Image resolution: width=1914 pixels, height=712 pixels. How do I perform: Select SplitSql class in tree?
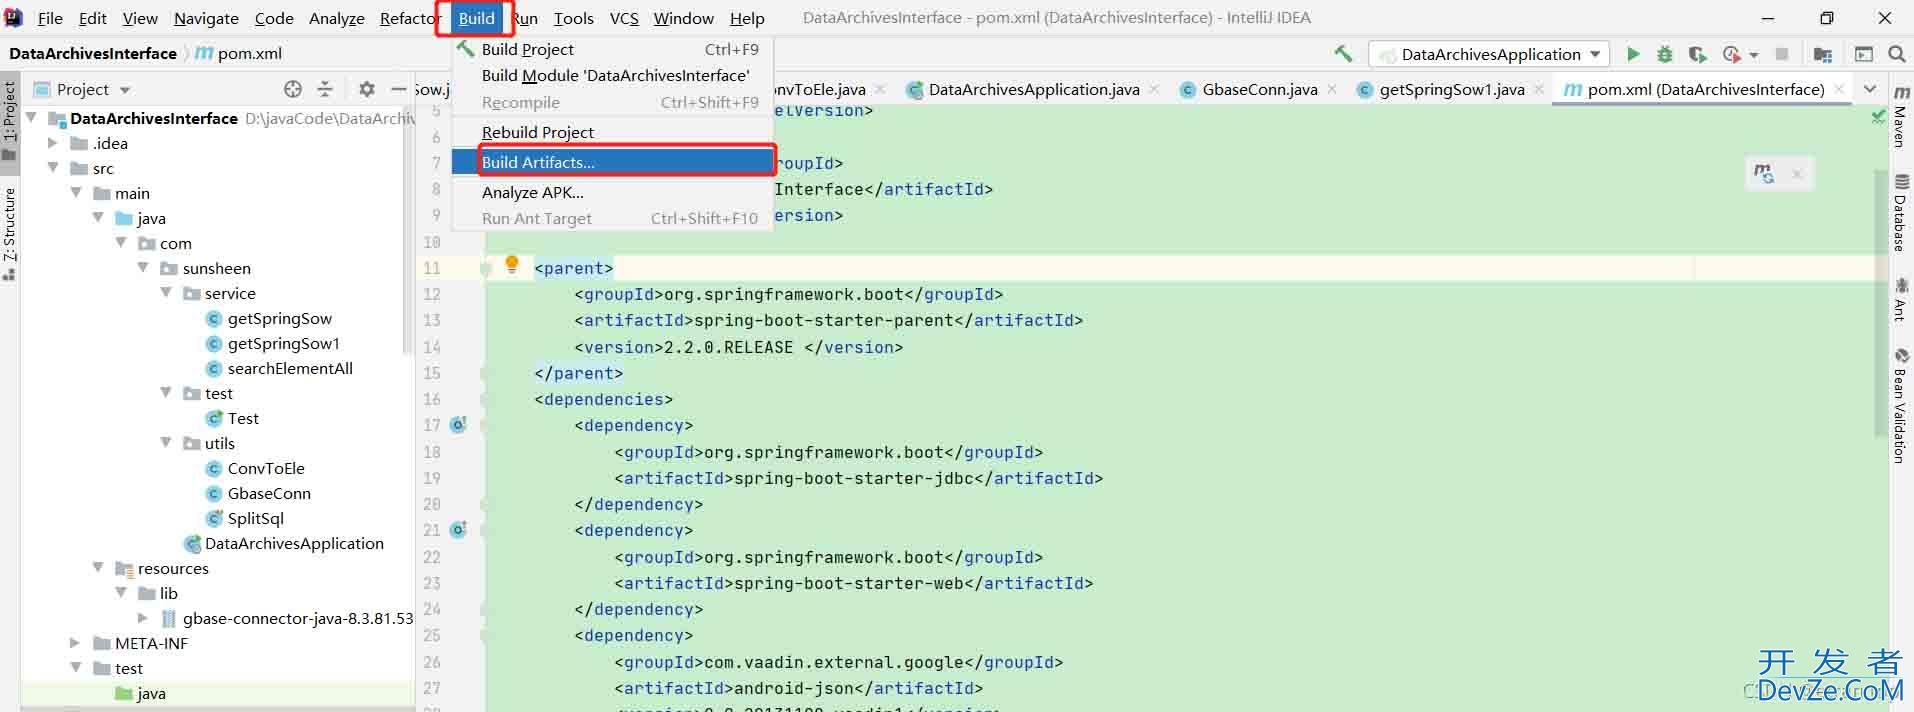[255, 518]
